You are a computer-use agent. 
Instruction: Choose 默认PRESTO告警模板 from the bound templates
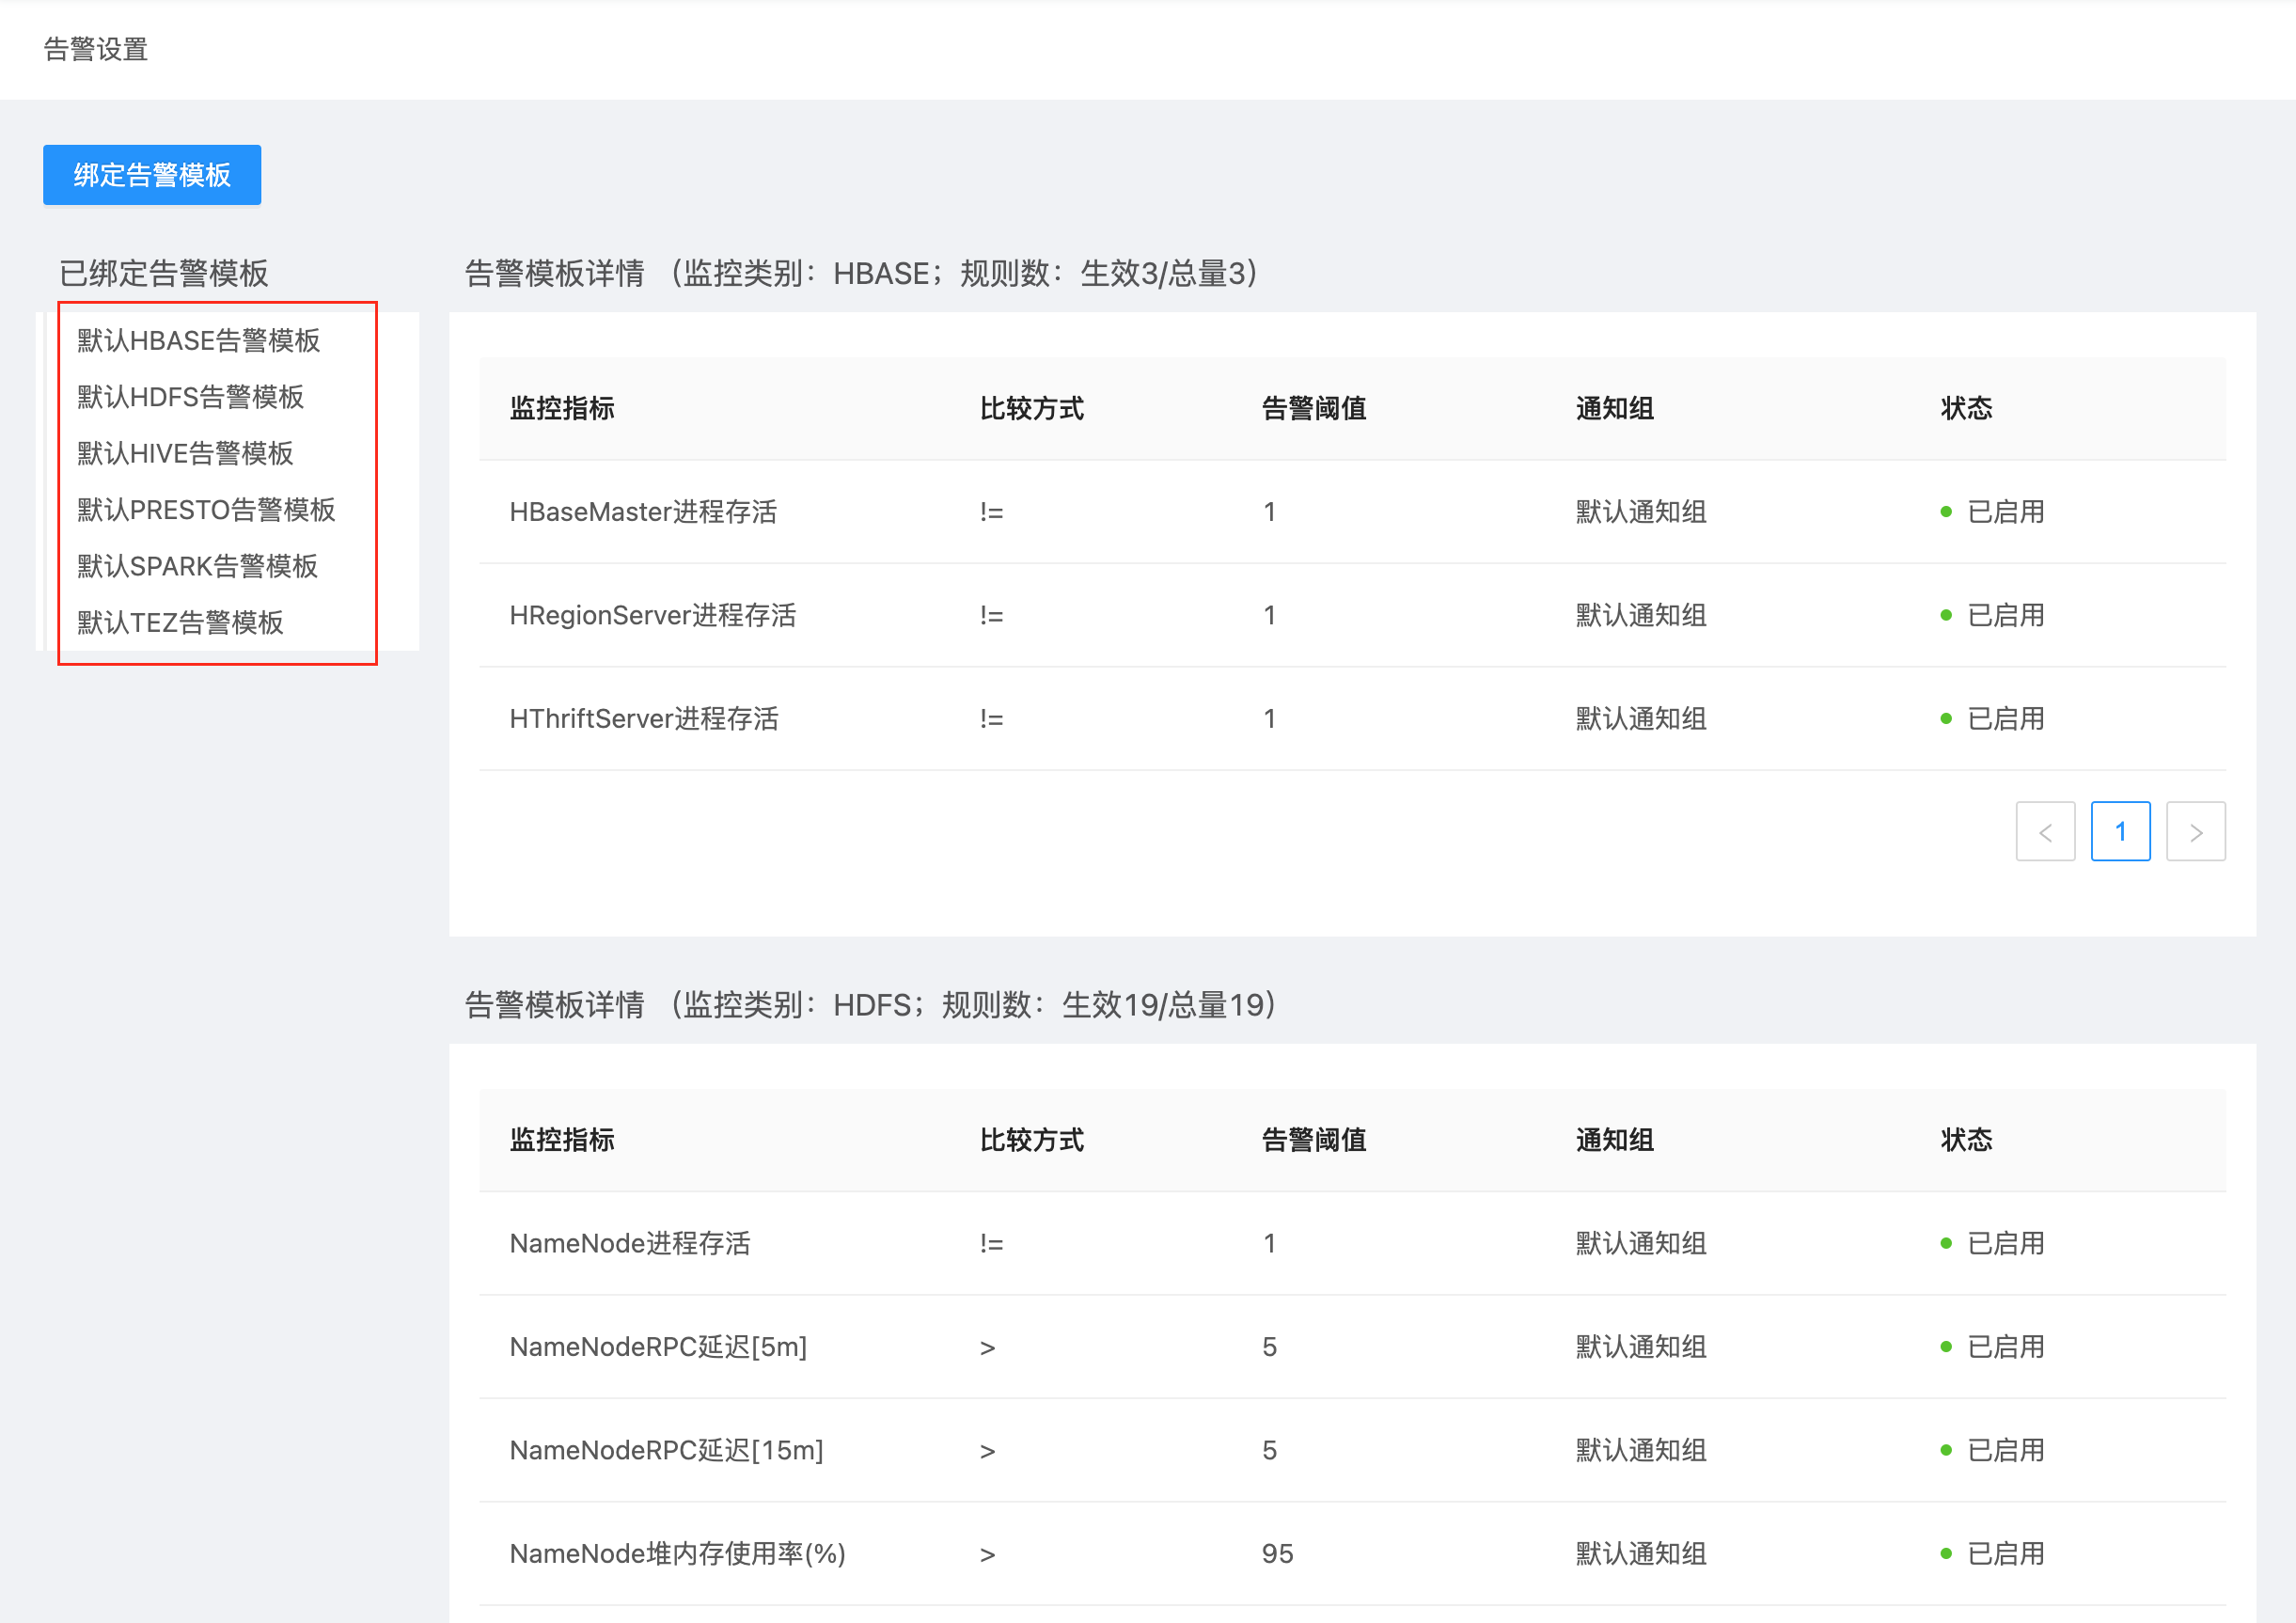tap(206, 510)
